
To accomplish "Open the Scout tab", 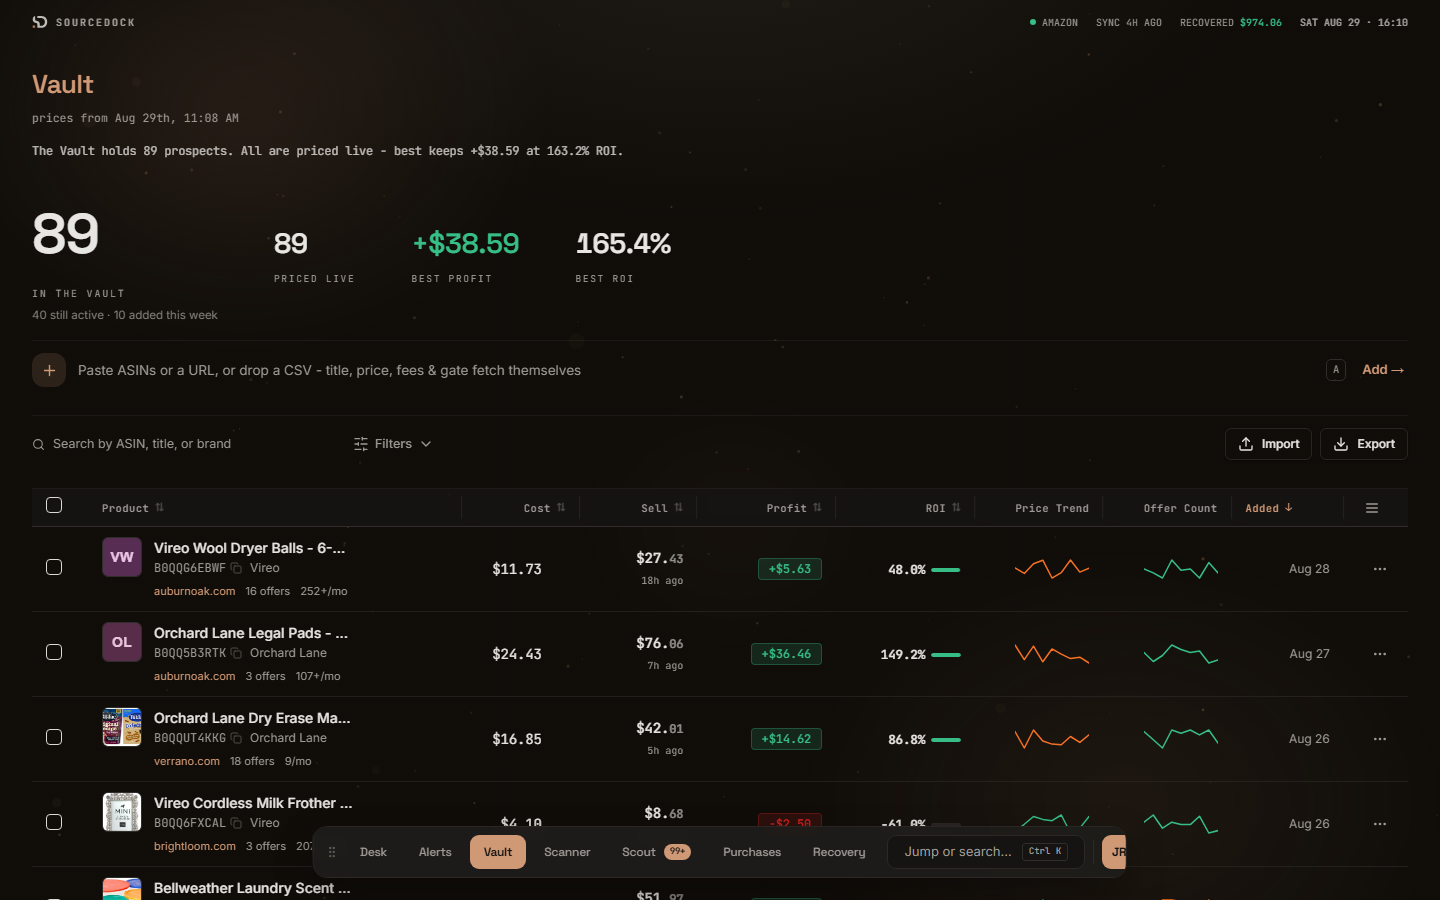I will 656,852.
